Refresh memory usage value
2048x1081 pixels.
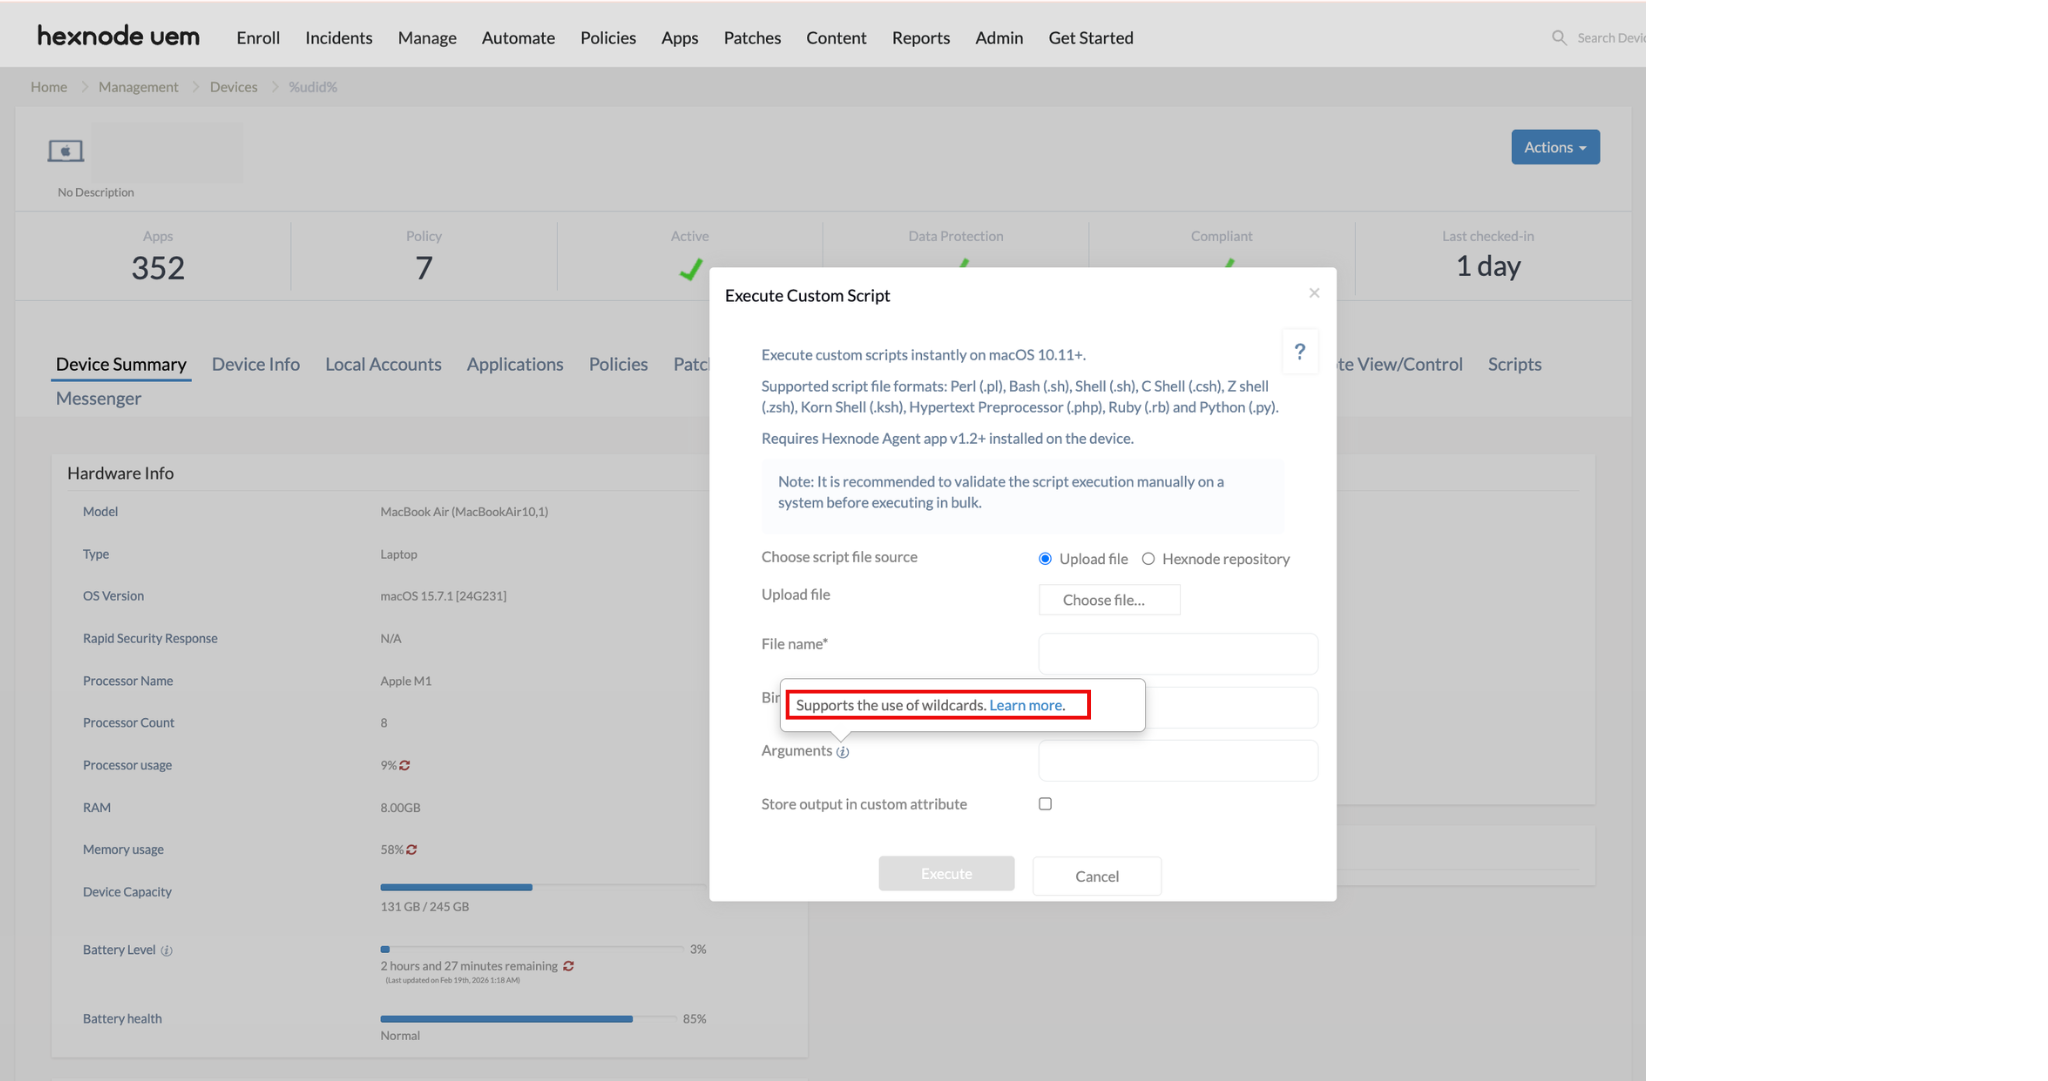tap(412, 850)
